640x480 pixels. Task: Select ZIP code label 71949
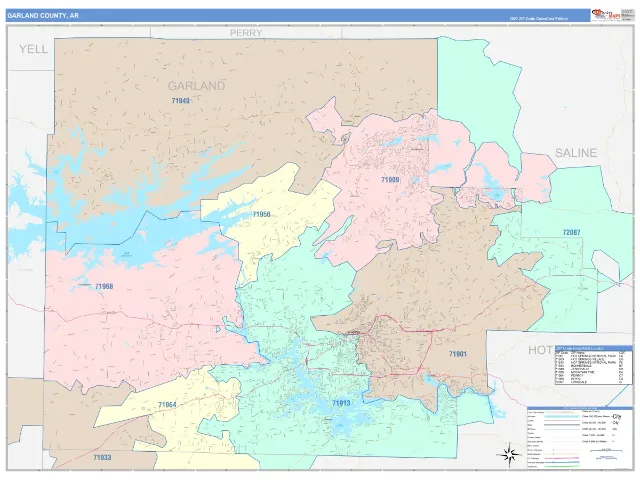(x=180, y=100)
